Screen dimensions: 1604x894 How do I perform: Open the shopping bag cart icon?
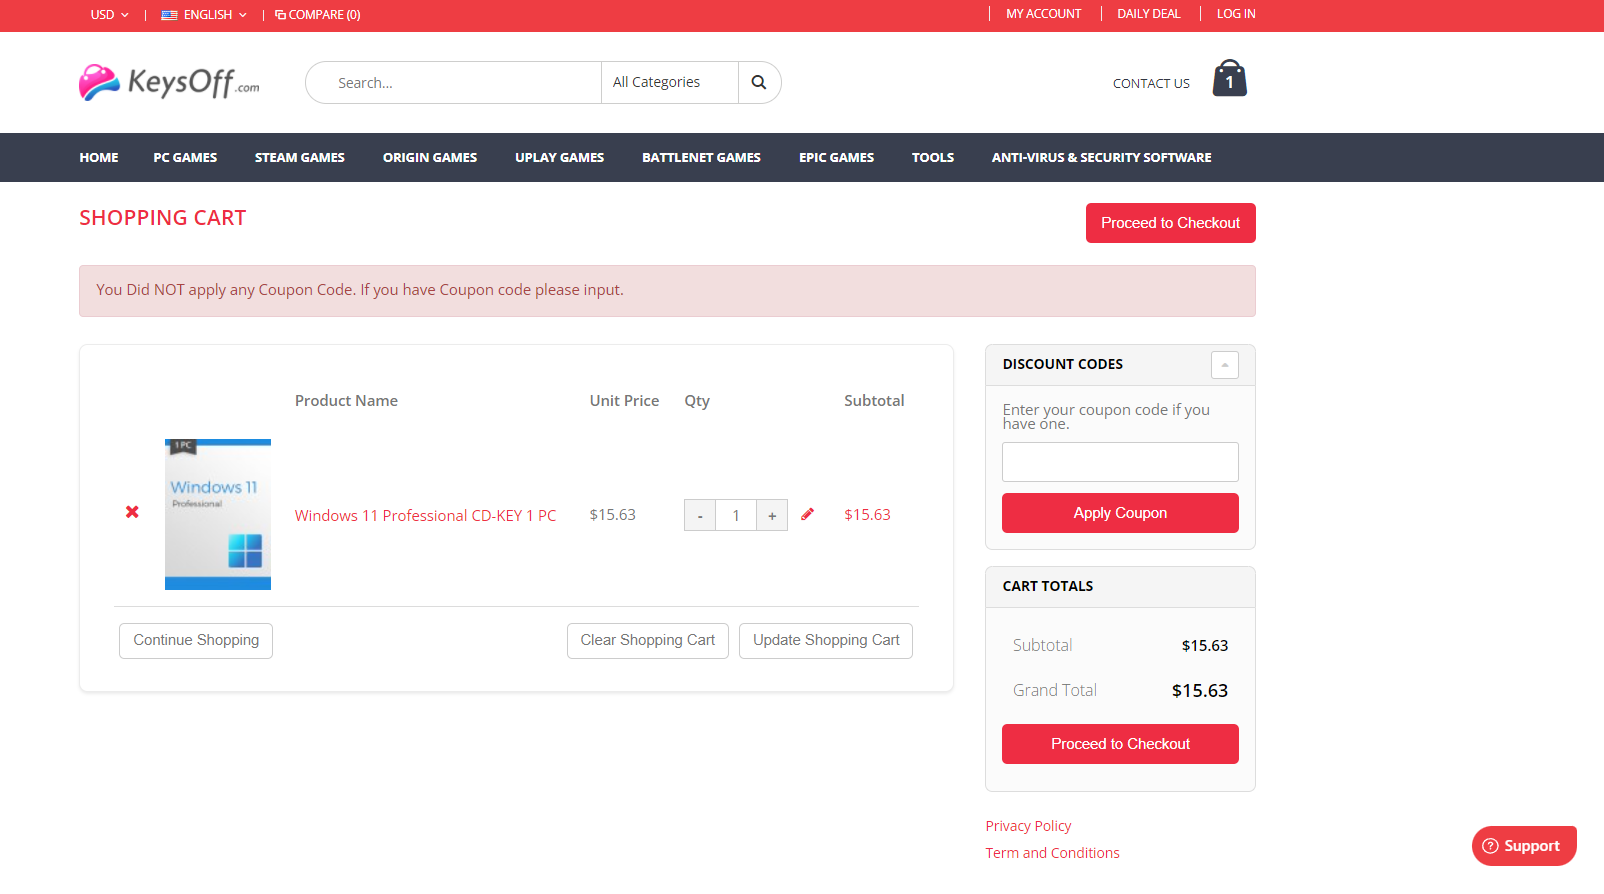coord(1229,78)
